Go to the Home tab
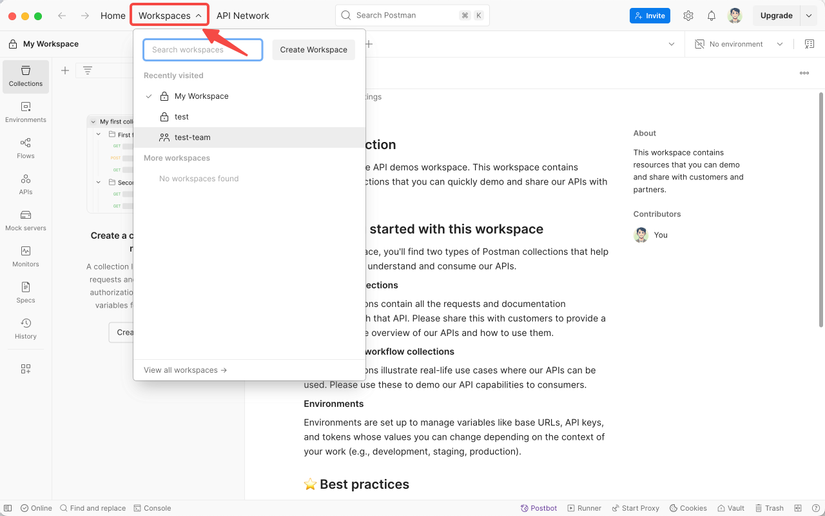The width and height of the screenshot is (825, 516). [x=113, y=16]
